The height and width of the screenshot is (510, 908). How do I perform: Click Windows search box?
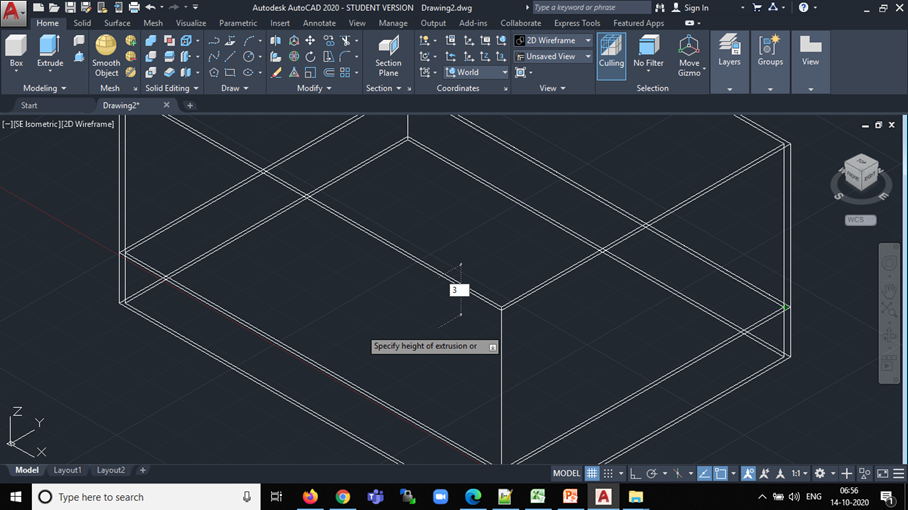click(x=146, y=497)
